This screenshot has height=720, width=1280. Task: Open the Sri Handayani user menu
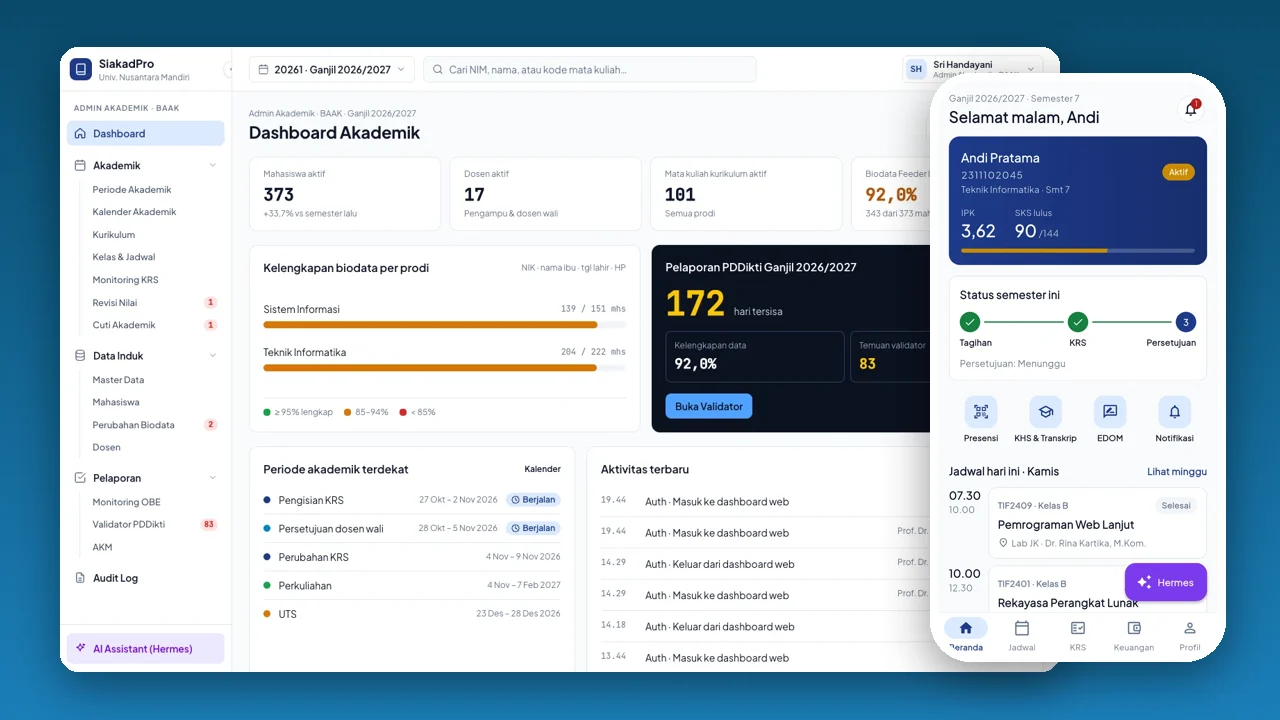[973, 69]
